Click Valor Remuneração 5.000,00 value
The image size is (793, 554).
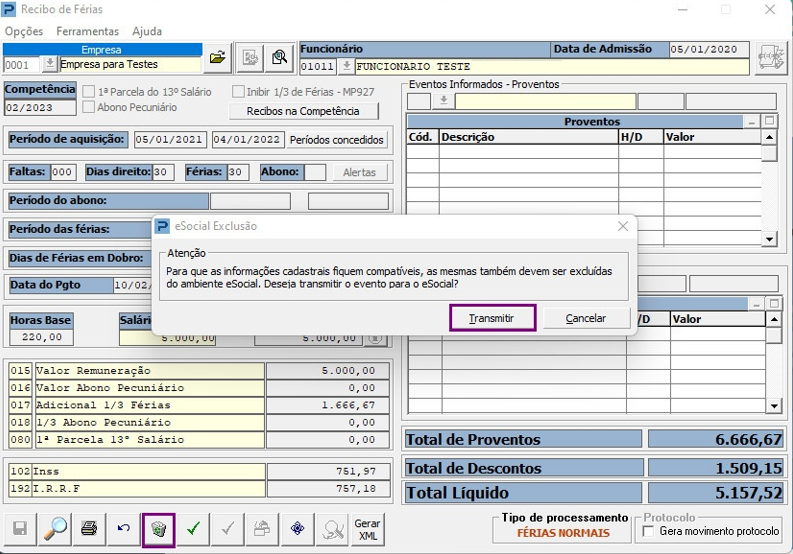pyautogui.click(x=328, y=371)
